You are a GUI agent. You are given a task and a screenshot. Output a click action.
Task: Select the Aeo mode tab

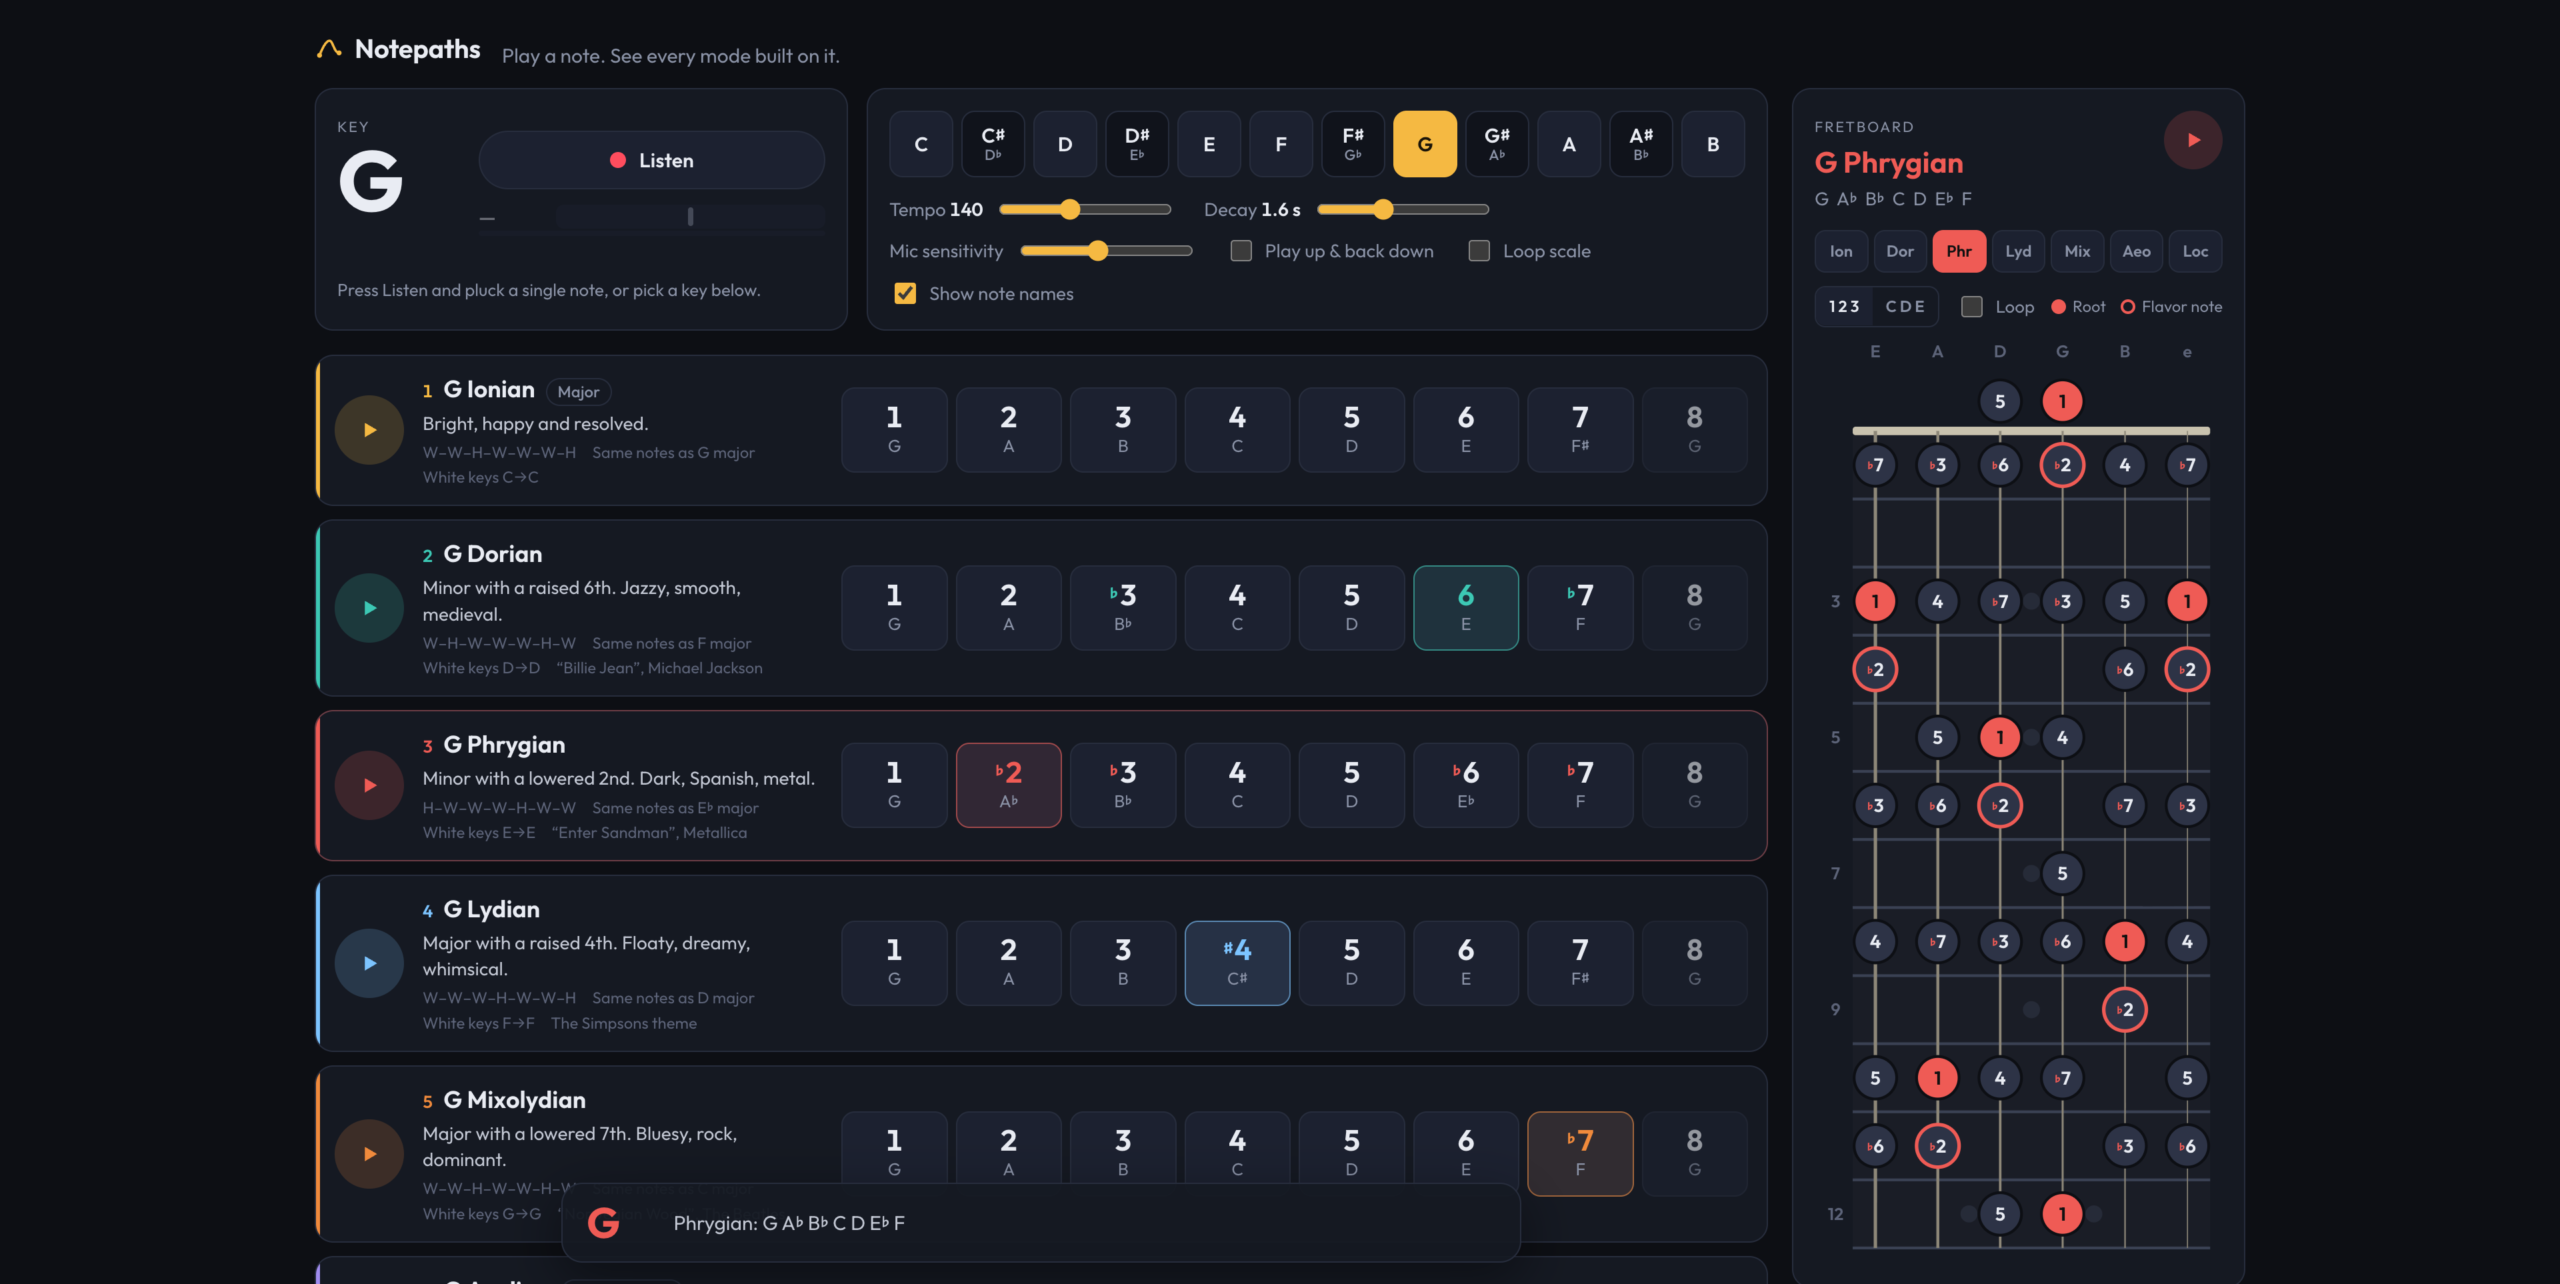[x=2136, y=251]
